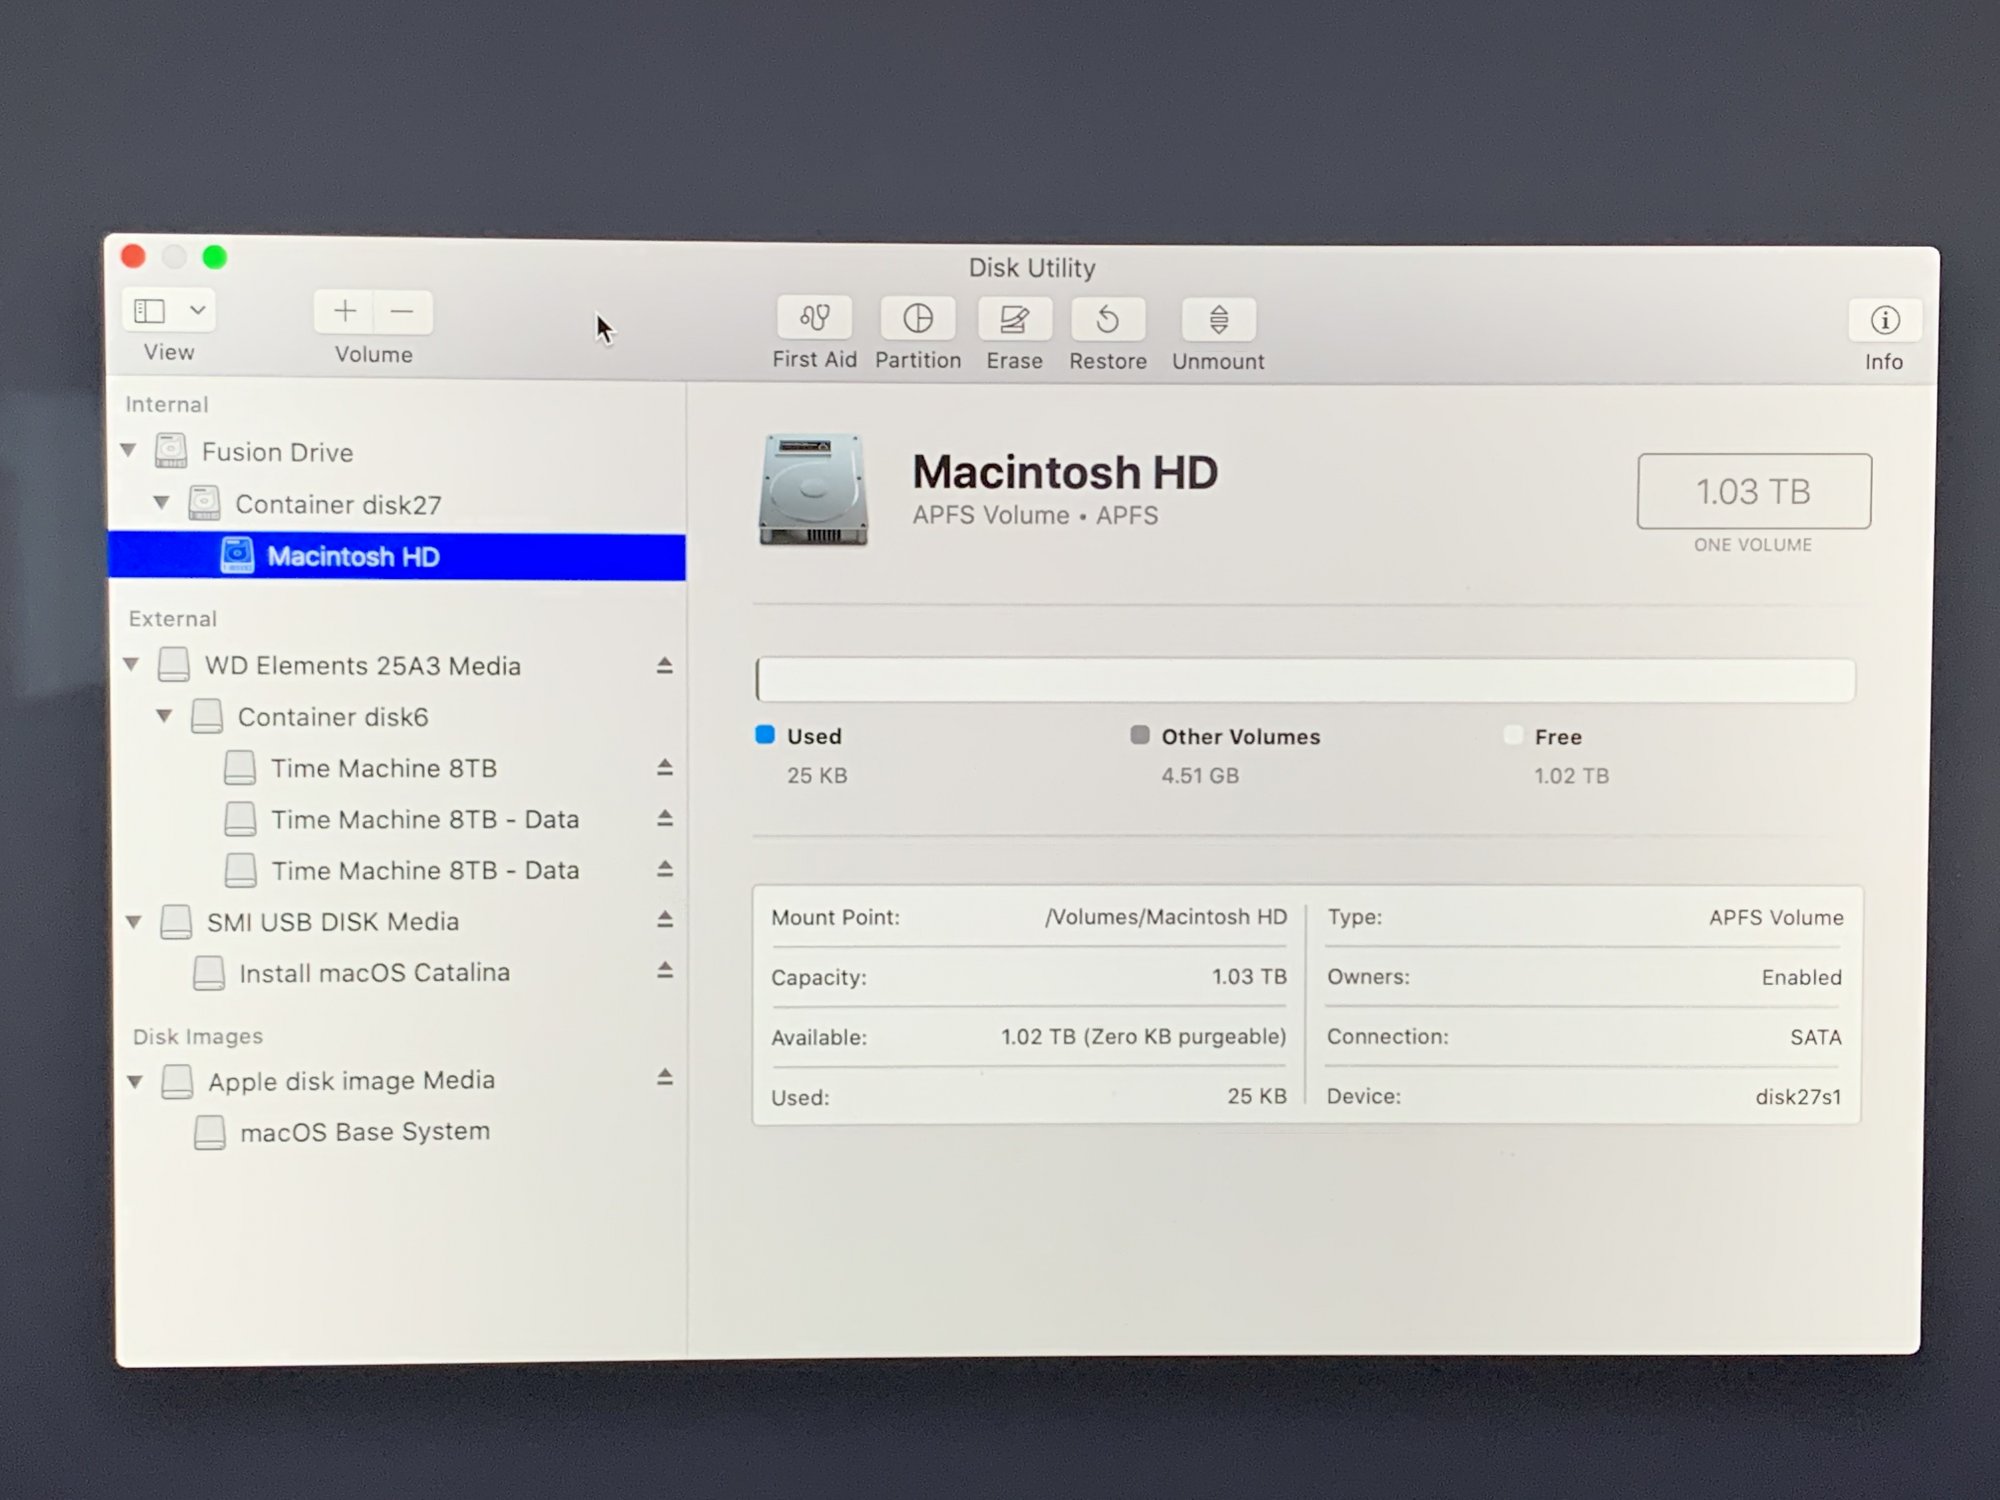This screenshot has width=2000, height=1500.
Task: Select Container disk27 in sidebar
Action: coord(337,504)
